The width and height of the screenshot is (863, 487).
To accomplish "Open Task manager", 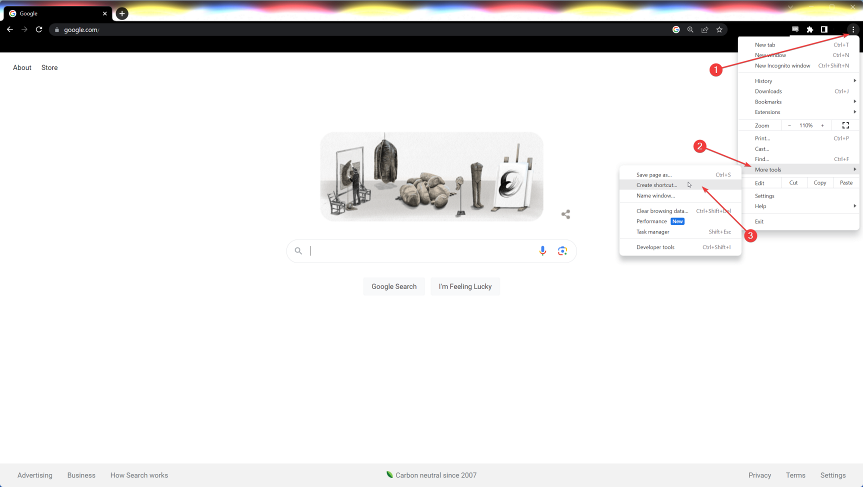I will click(680, 232).
